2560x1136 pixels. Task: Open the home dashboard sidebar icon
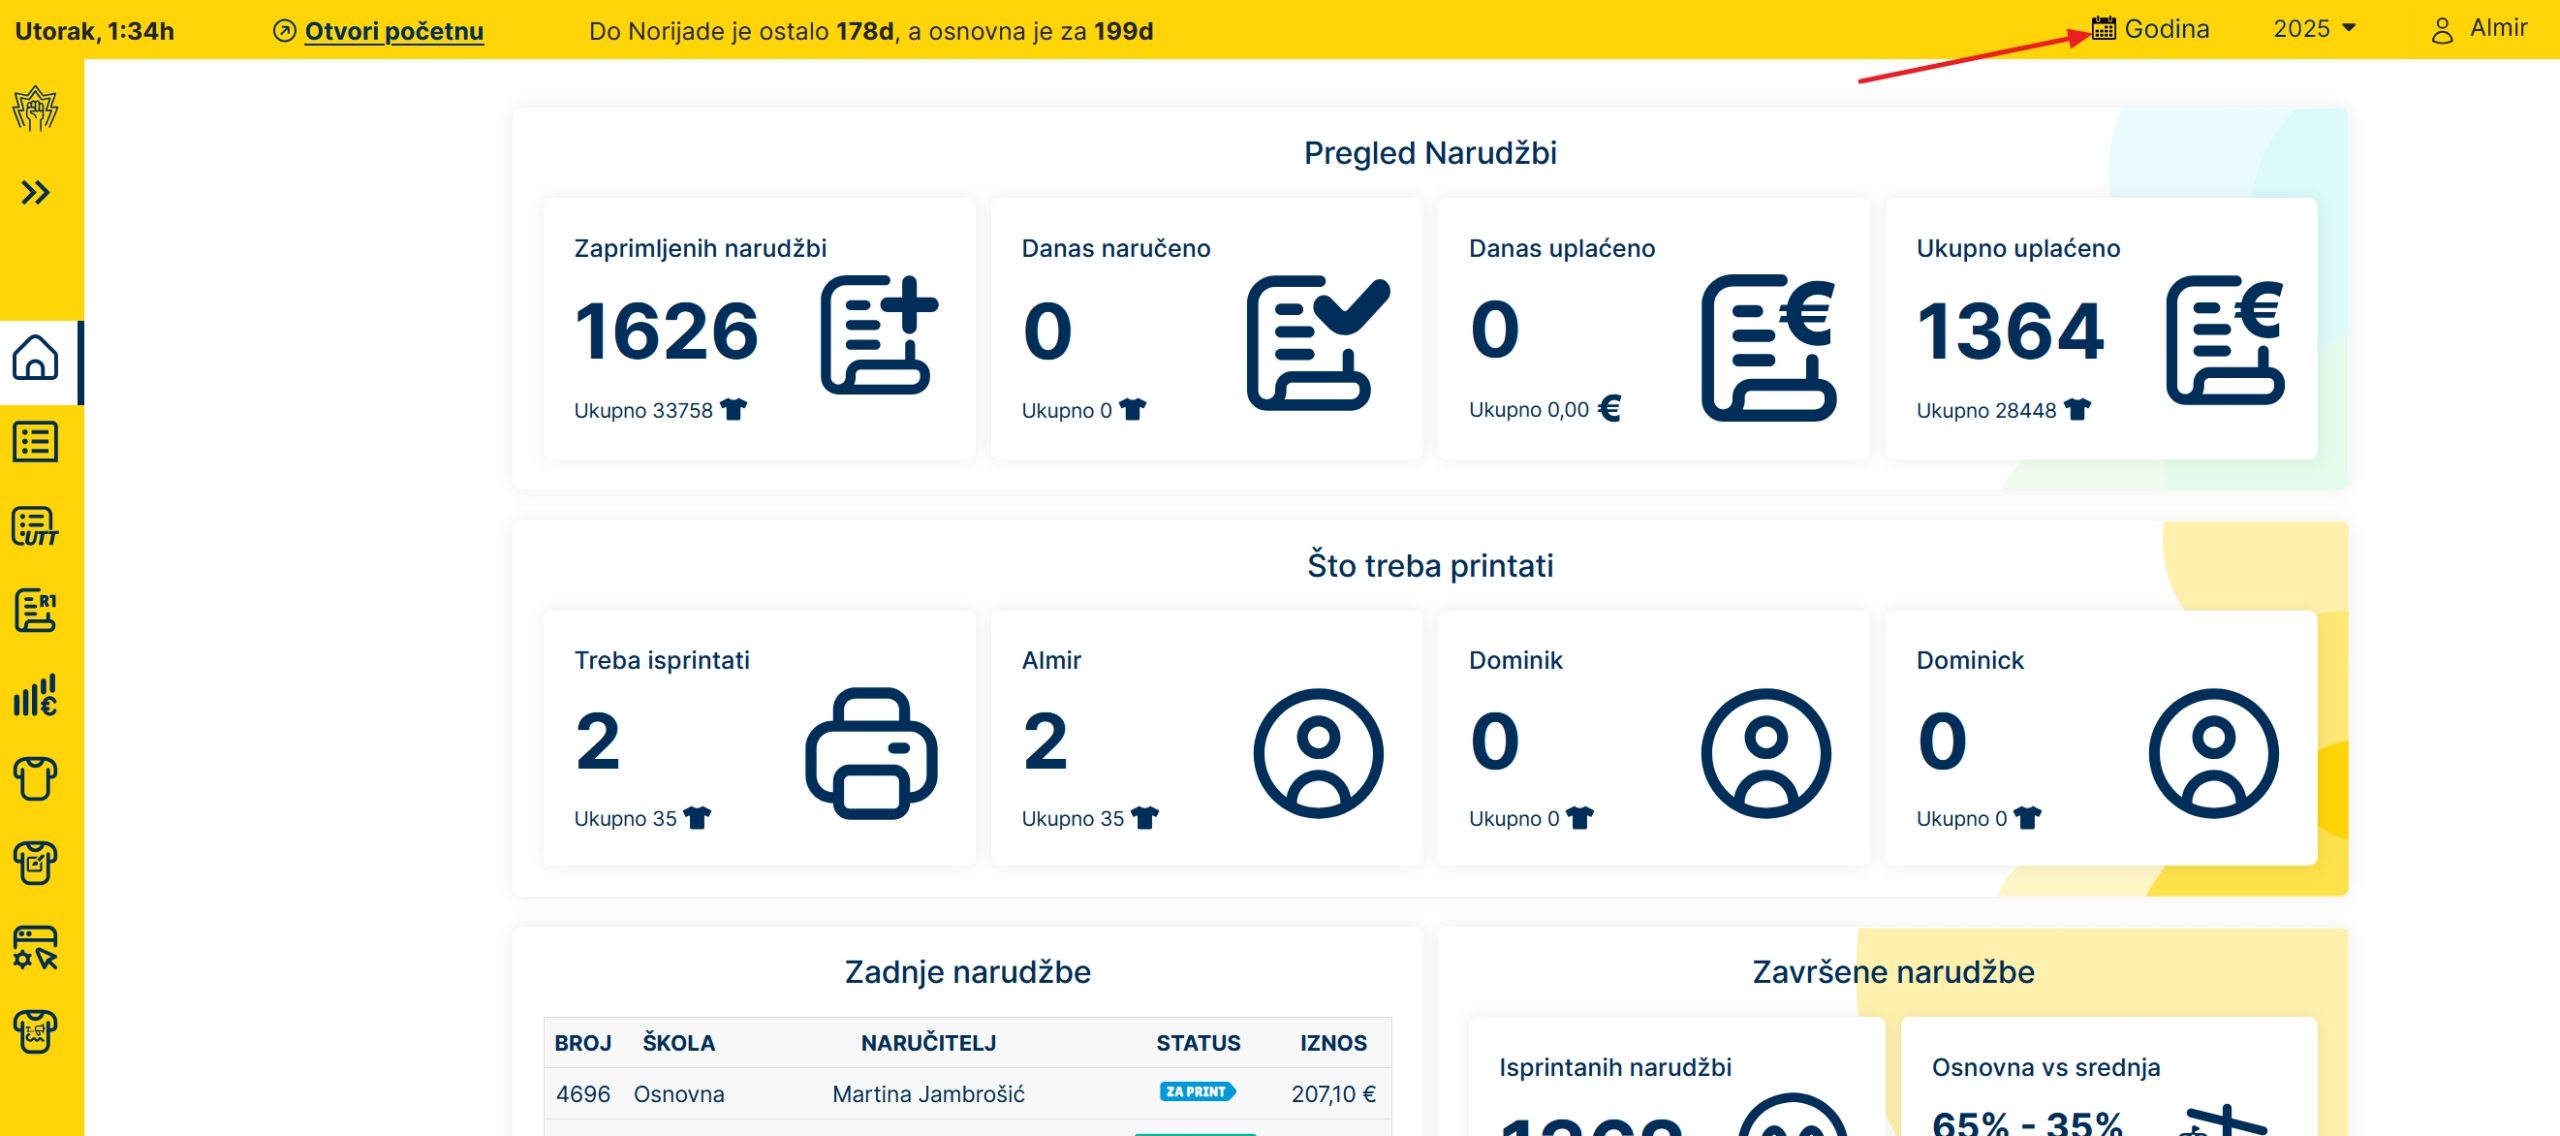(x=36, y=358)
